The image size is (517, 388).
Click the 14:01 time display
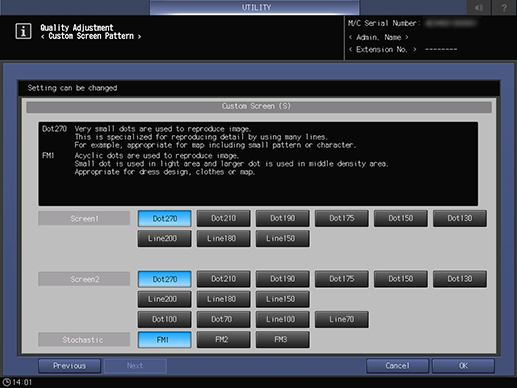click(22, 382)
